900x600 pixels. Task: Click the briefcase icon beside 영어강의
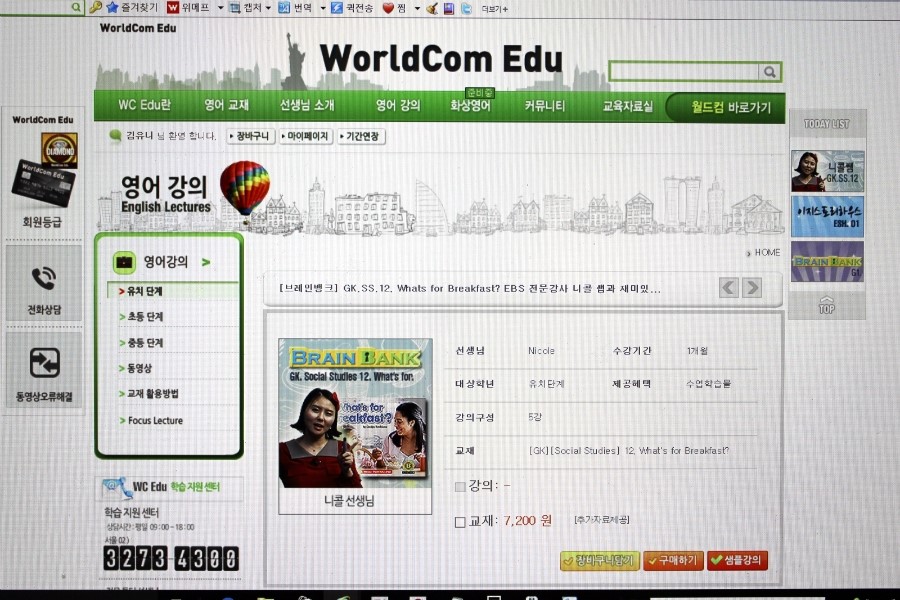(124, 262)
